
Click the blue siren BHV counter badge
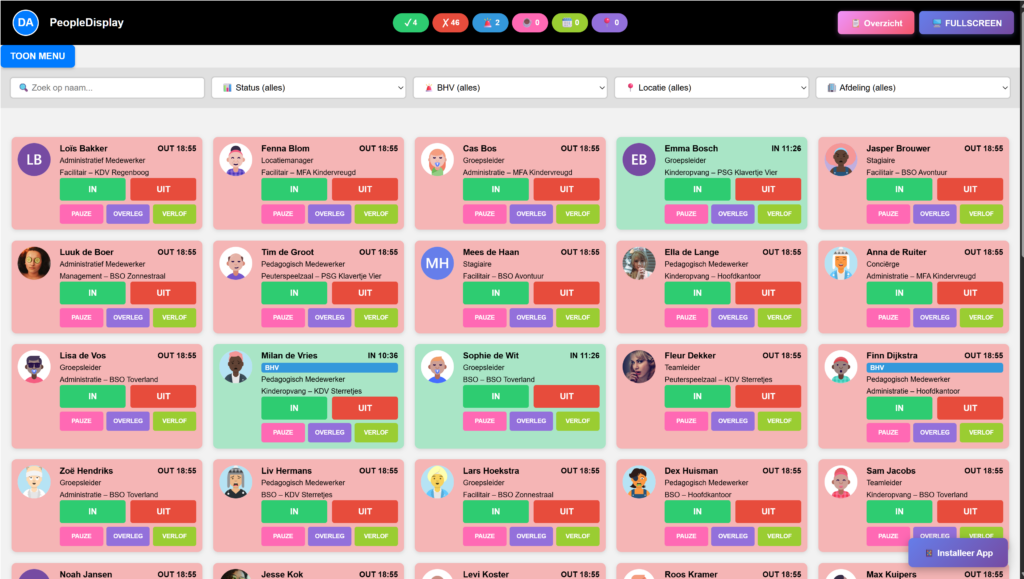pyautogui.click(x=490, y=22)
